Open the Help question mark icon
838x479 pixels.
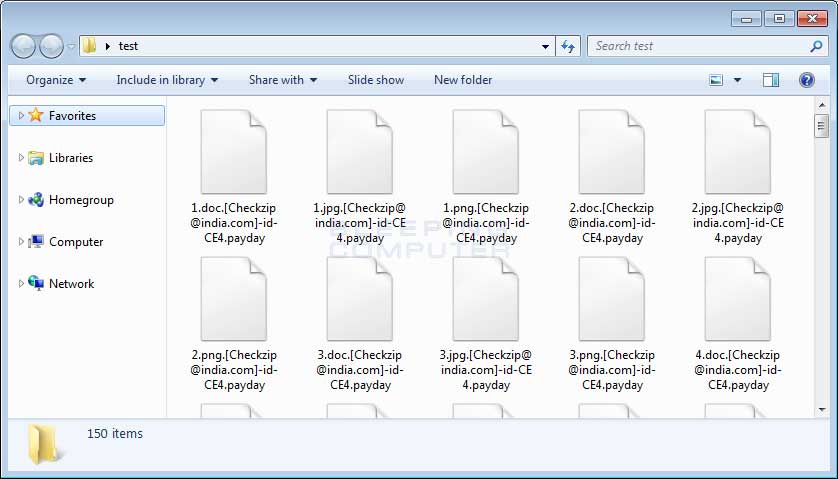[x=806, y=80]
